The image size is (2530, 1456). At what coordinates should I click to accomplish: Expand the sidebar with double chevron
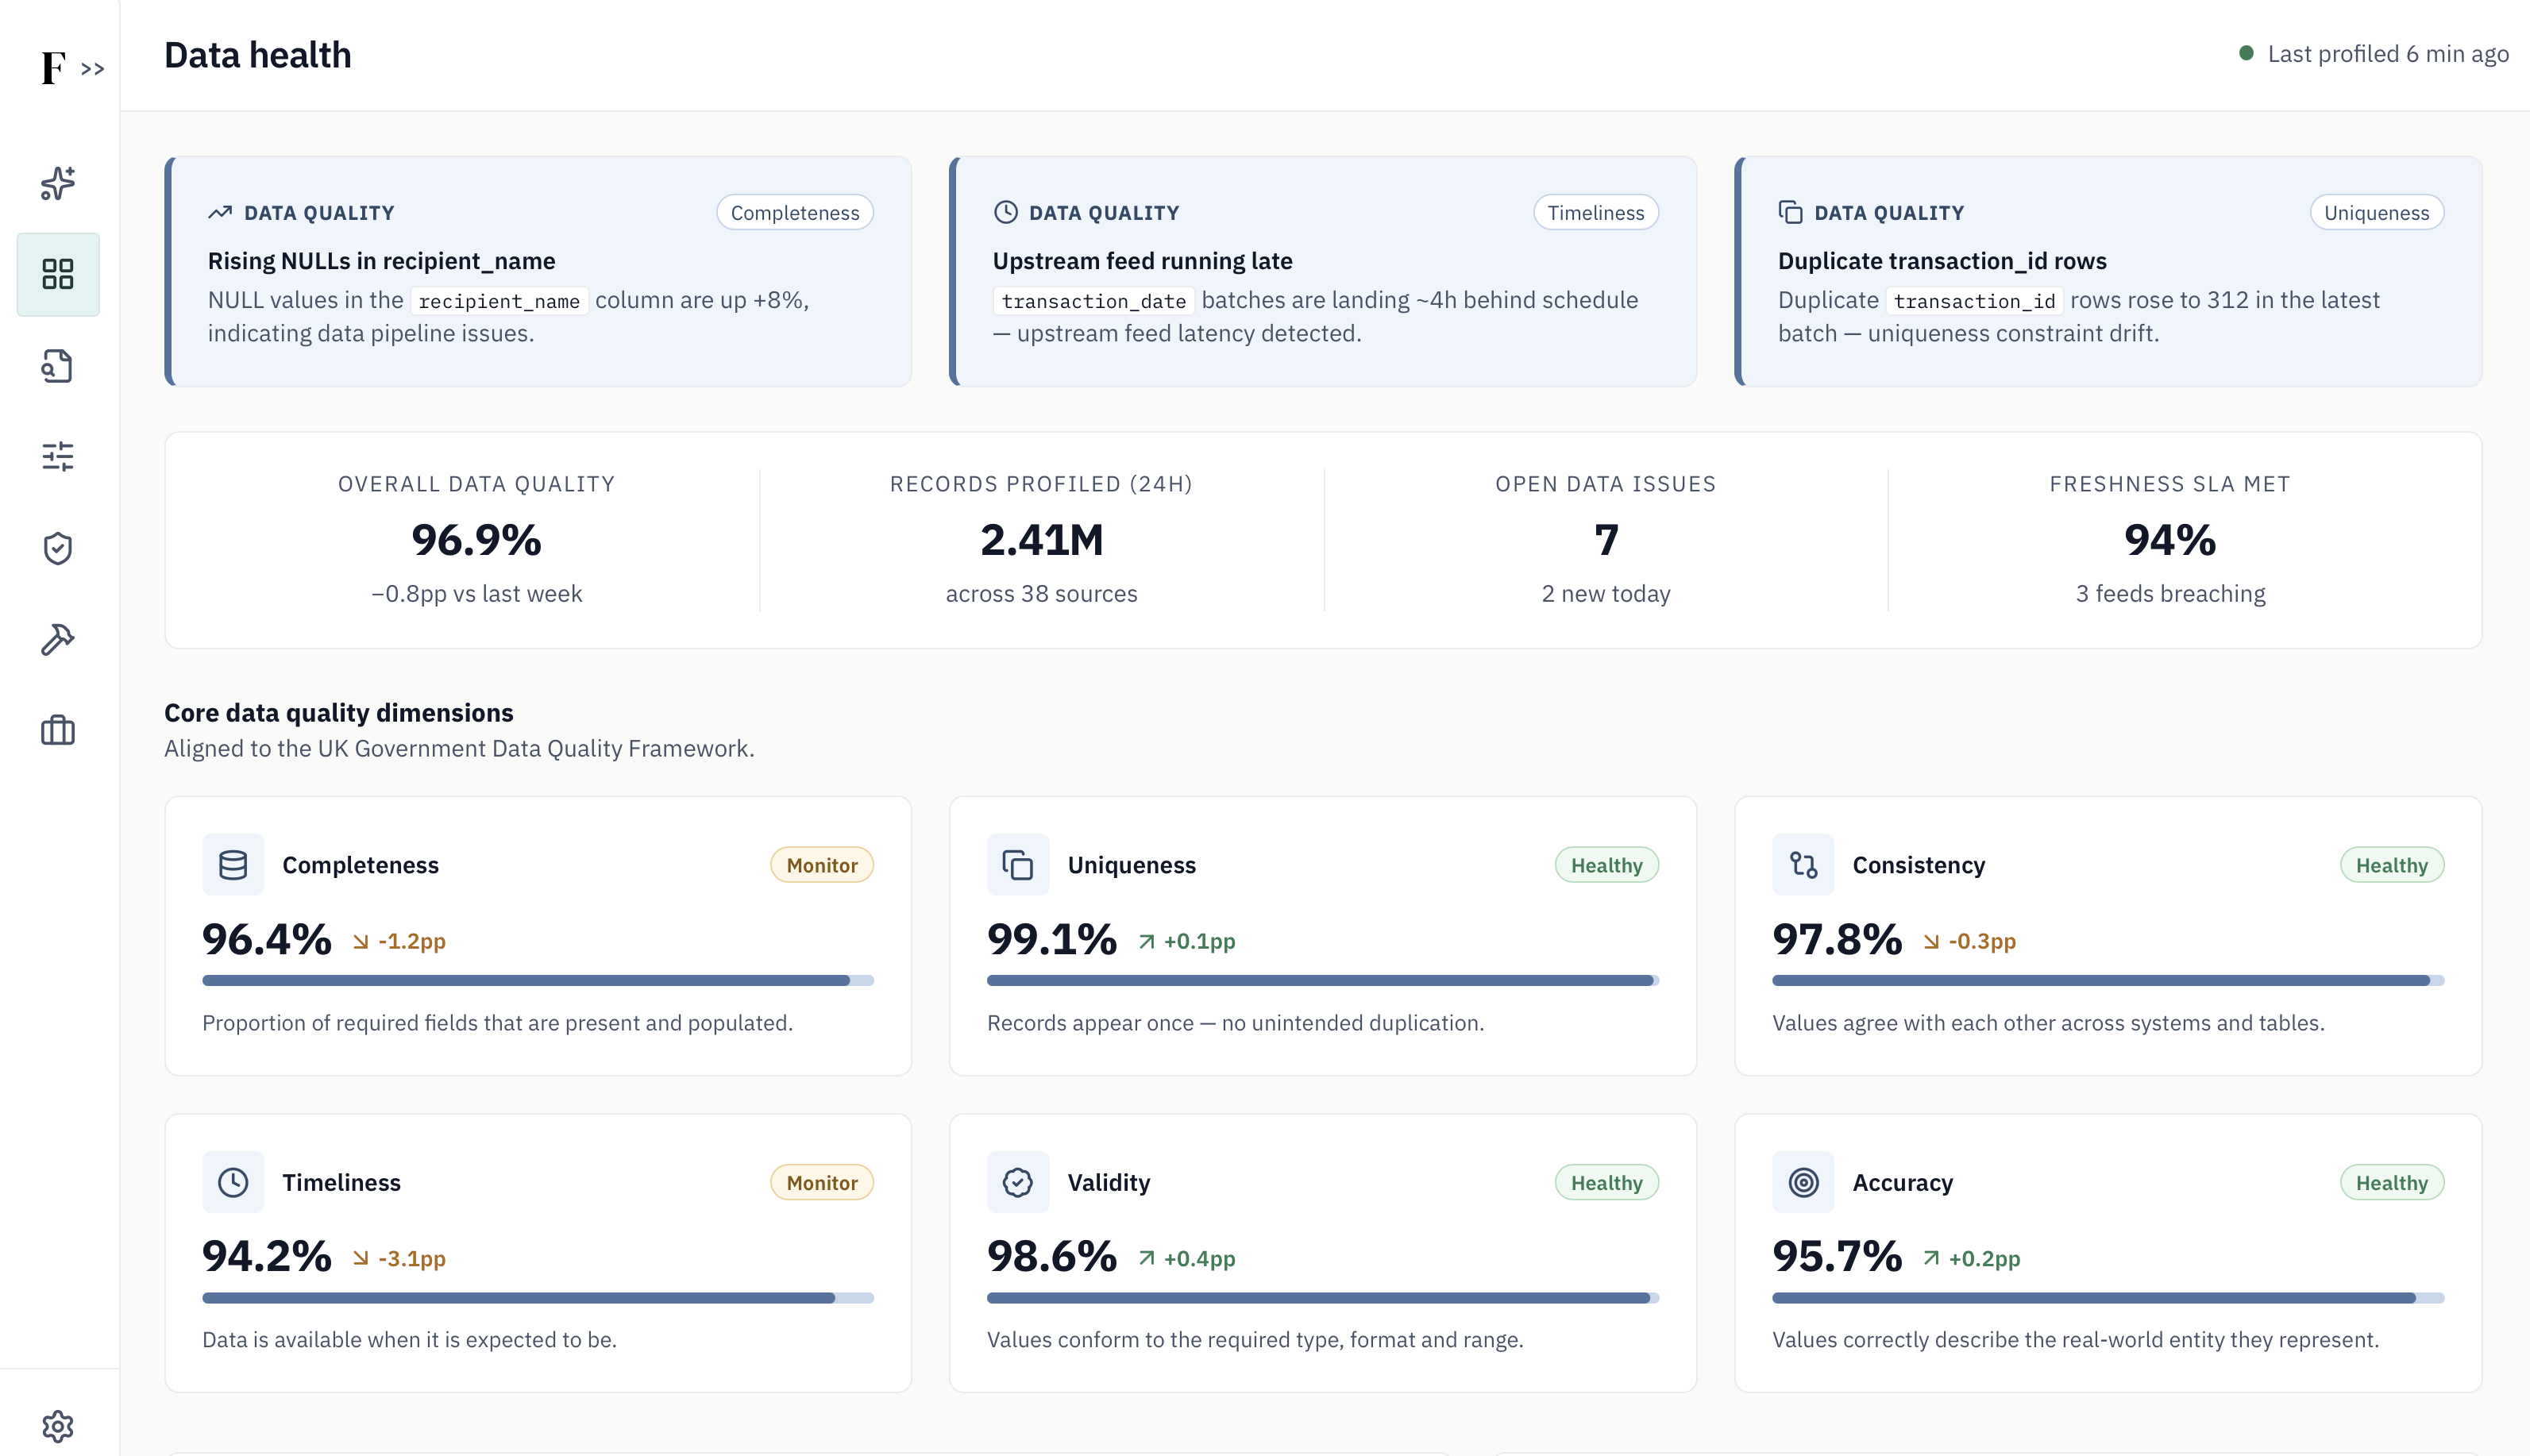93,69
